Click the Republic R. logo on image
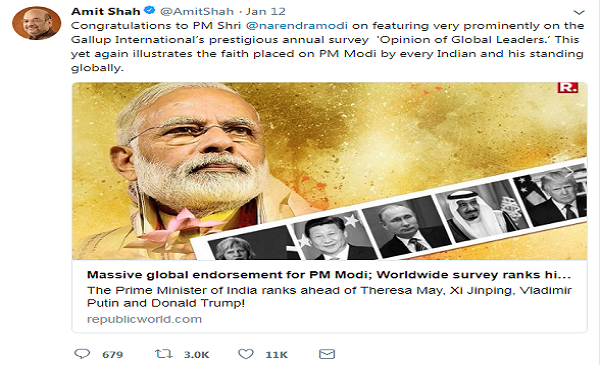The height and width of the screenshot is (365, 600). (568, 87)
